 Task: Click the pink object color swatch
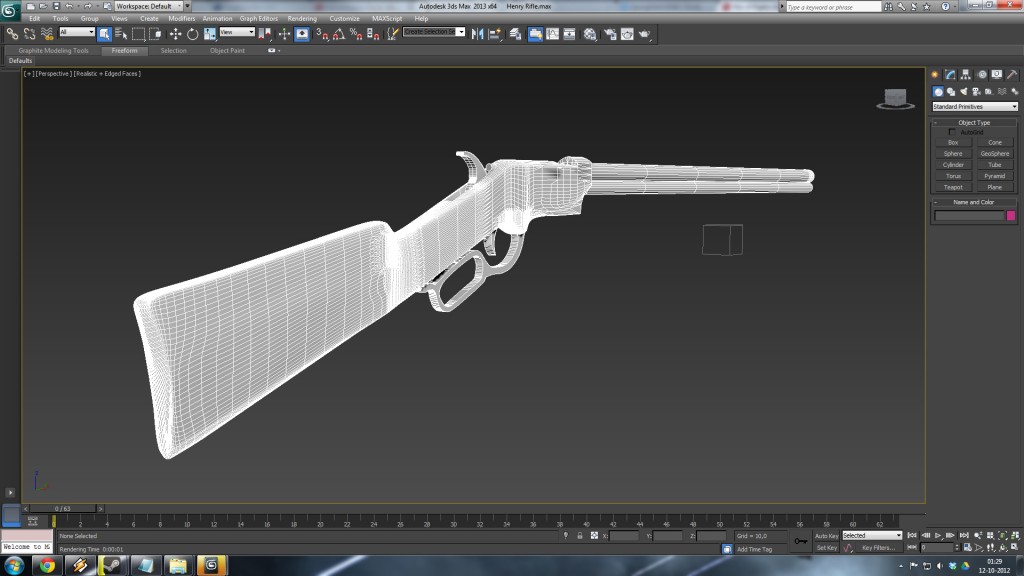(x=1011, y=215)
